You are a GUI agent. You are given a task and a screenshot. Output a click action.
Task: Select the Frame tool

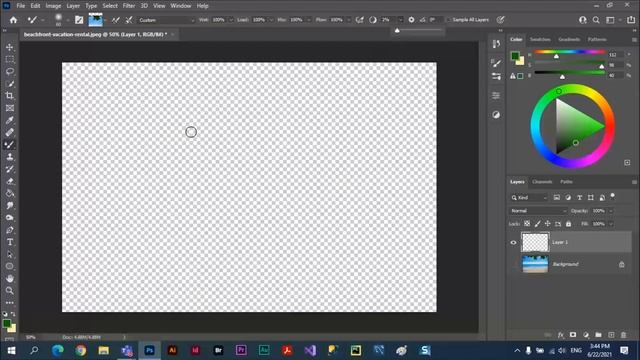click(10, 108)
